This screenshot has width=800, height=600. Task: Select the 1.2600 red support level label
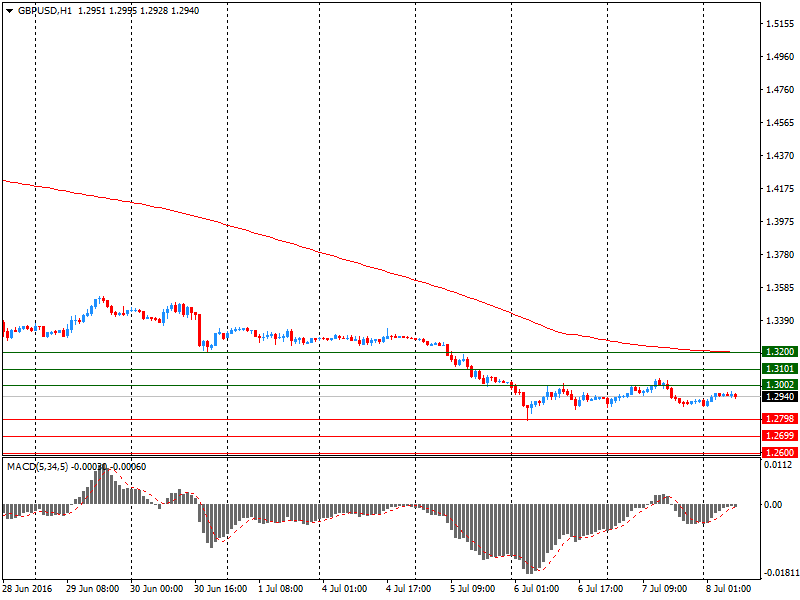pyautogui.click(x=780, y=453)
